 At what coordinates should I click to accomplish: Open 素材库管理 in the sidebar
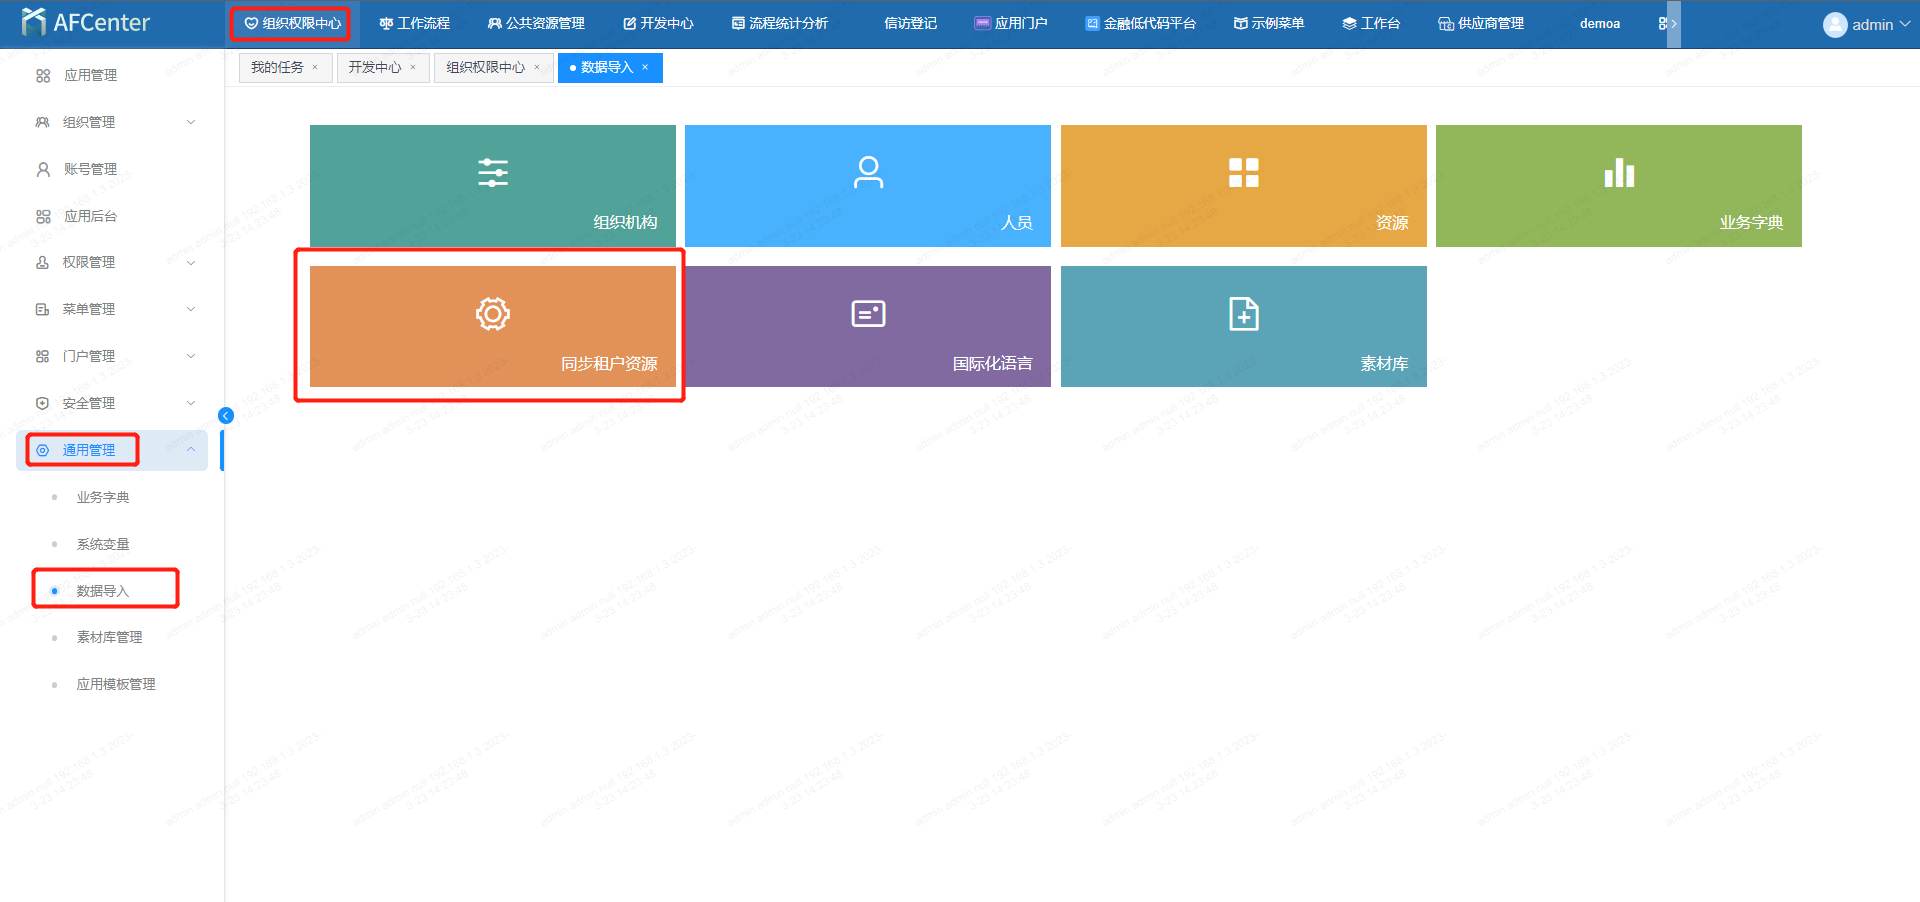(109, 637)
